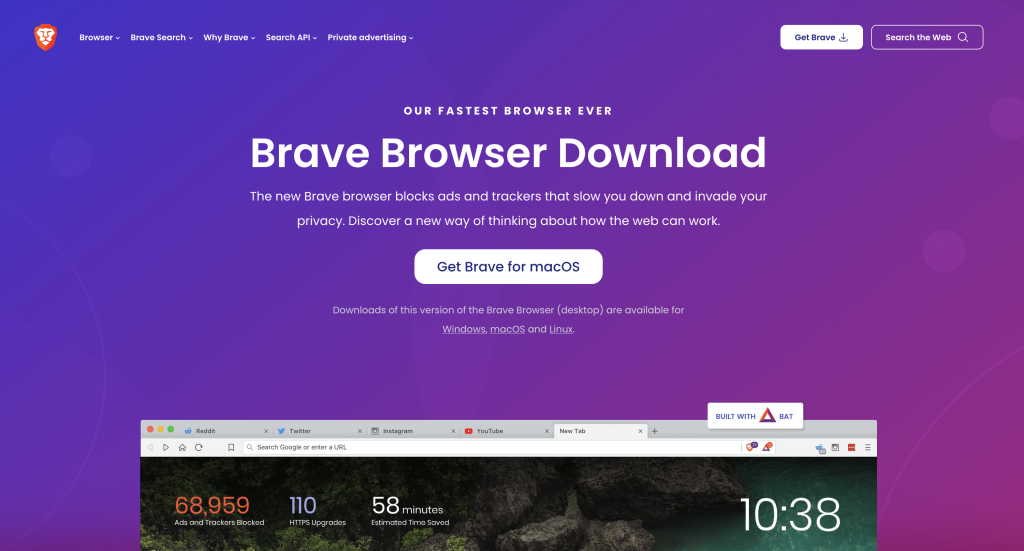Open the Why Brave menu

tap(229, 37)
